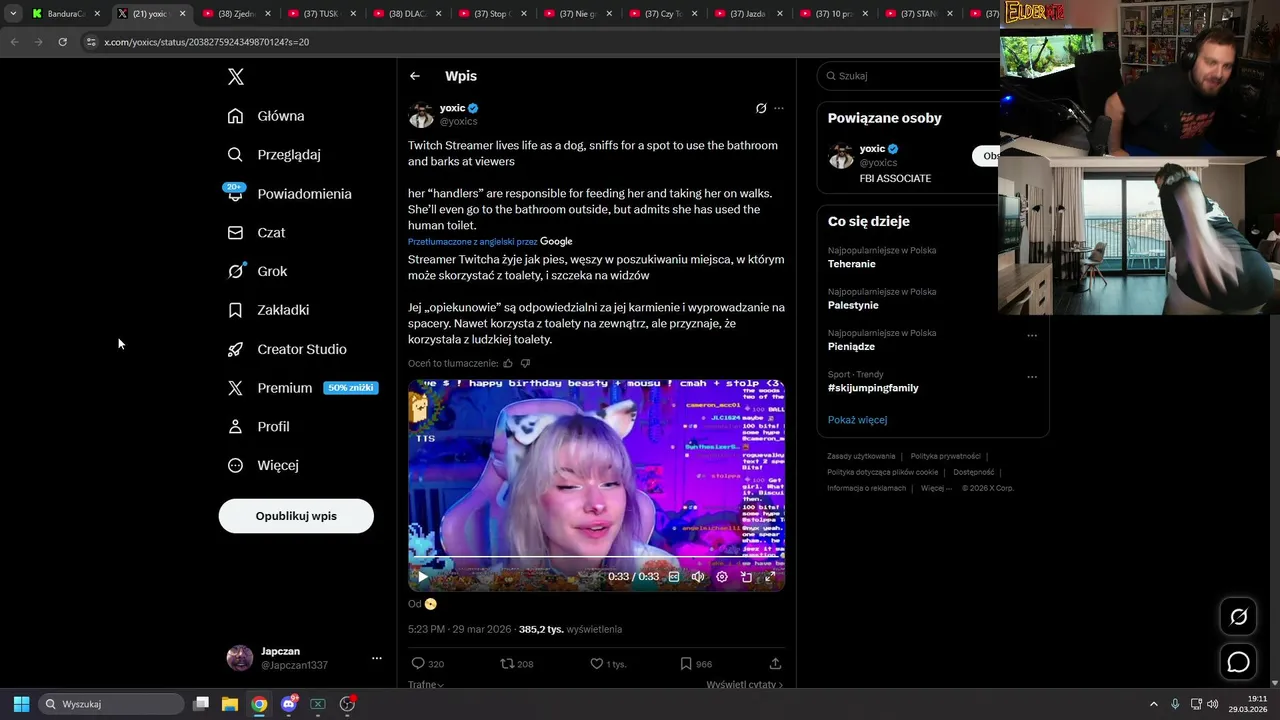Open the post's more options menu
The image size is (1280, 720).
tap(779, 108)
